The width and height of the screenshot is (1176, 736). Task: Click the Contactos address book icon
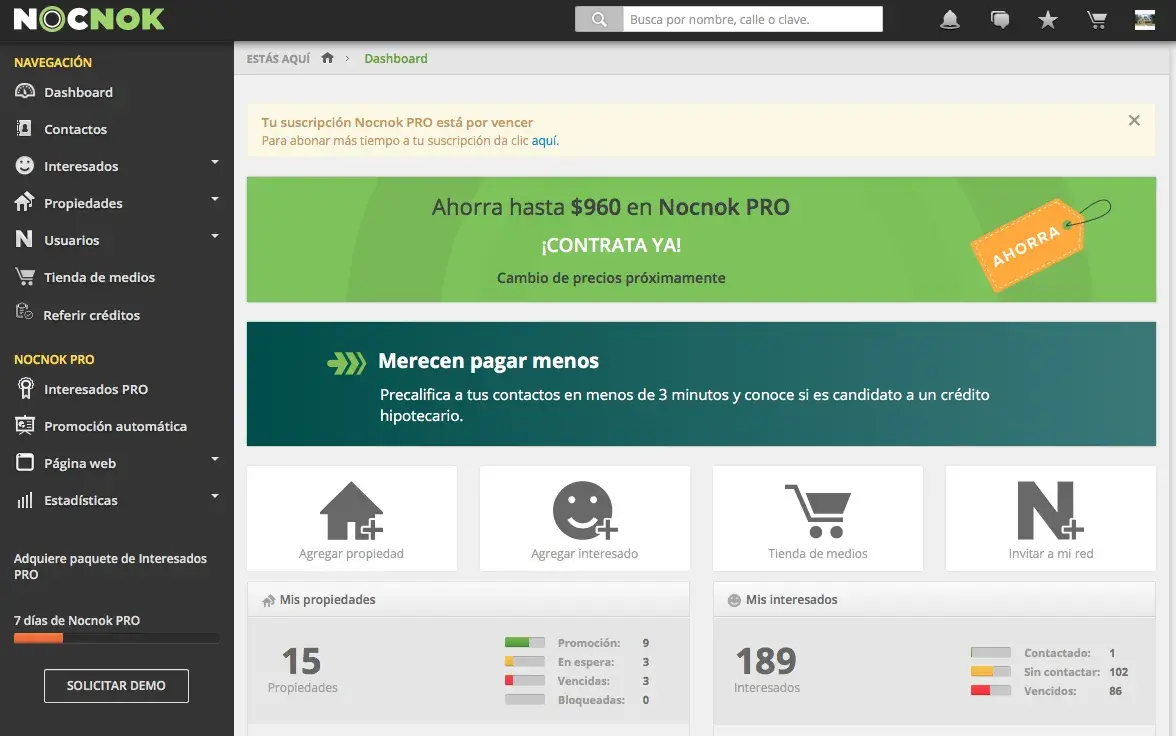tap(24, 128)
